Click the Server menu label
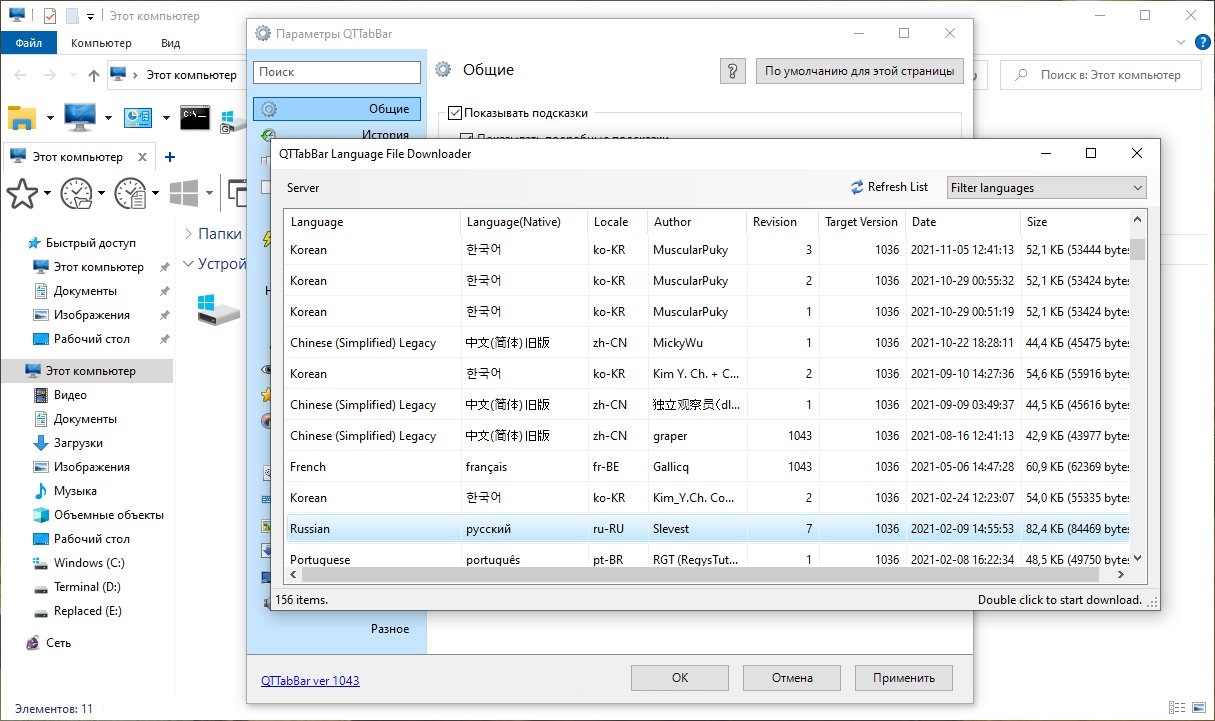 (x=303, y=187)
